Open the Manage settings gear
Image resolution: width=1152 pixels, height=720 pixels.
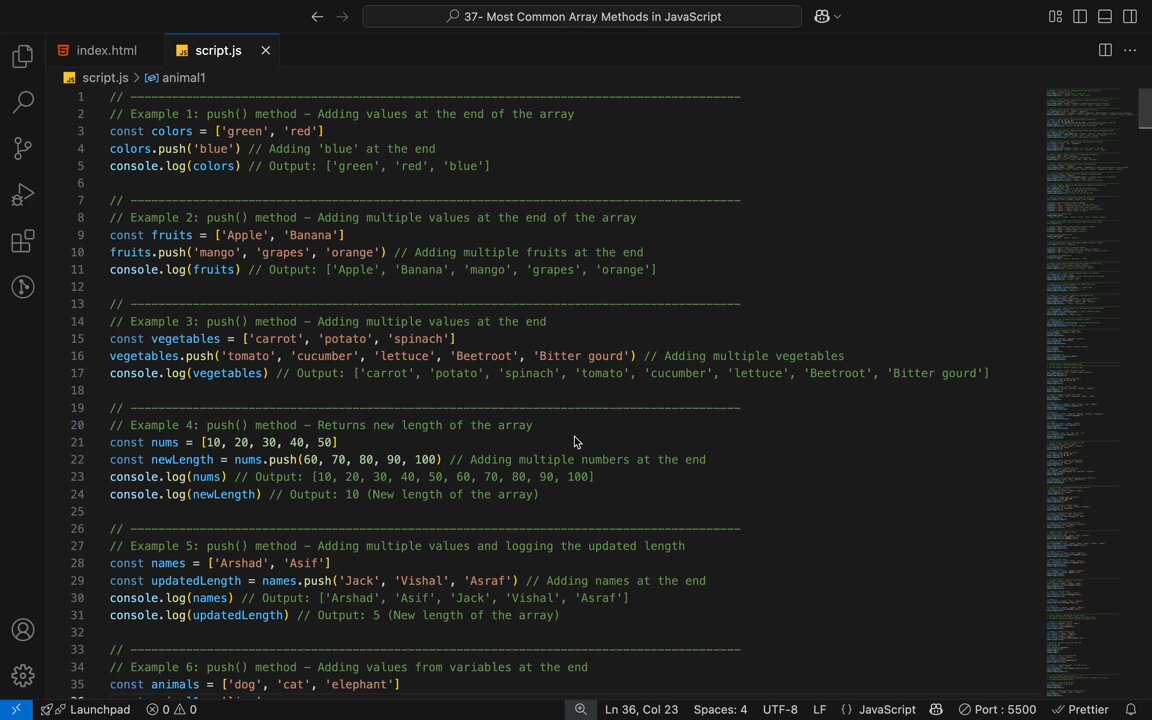click(x=23, y=675)
